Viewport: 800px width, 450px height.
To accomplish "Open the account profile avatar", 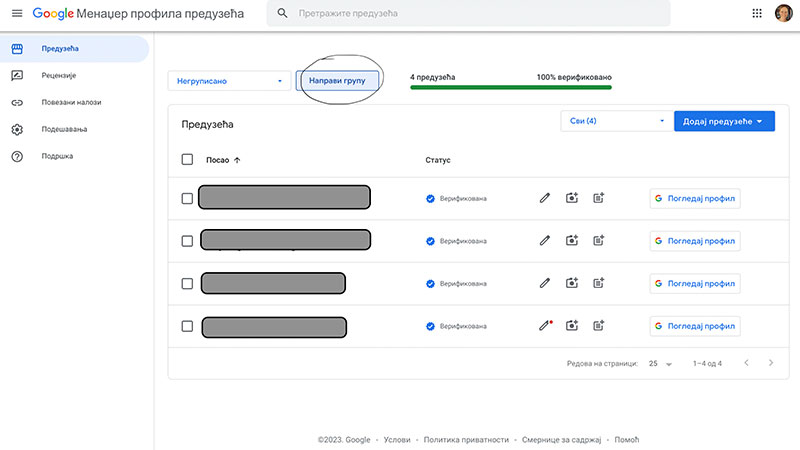I will click(783, 13).
